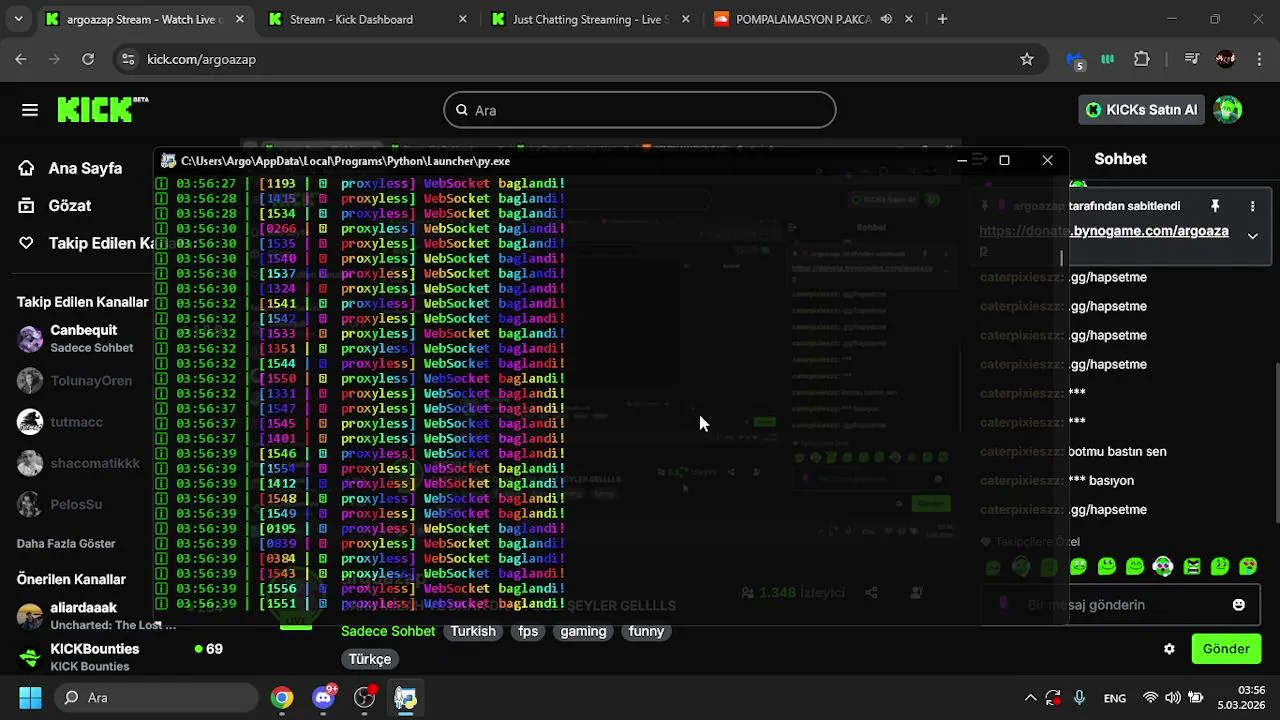Reload the Kick page

88,59
